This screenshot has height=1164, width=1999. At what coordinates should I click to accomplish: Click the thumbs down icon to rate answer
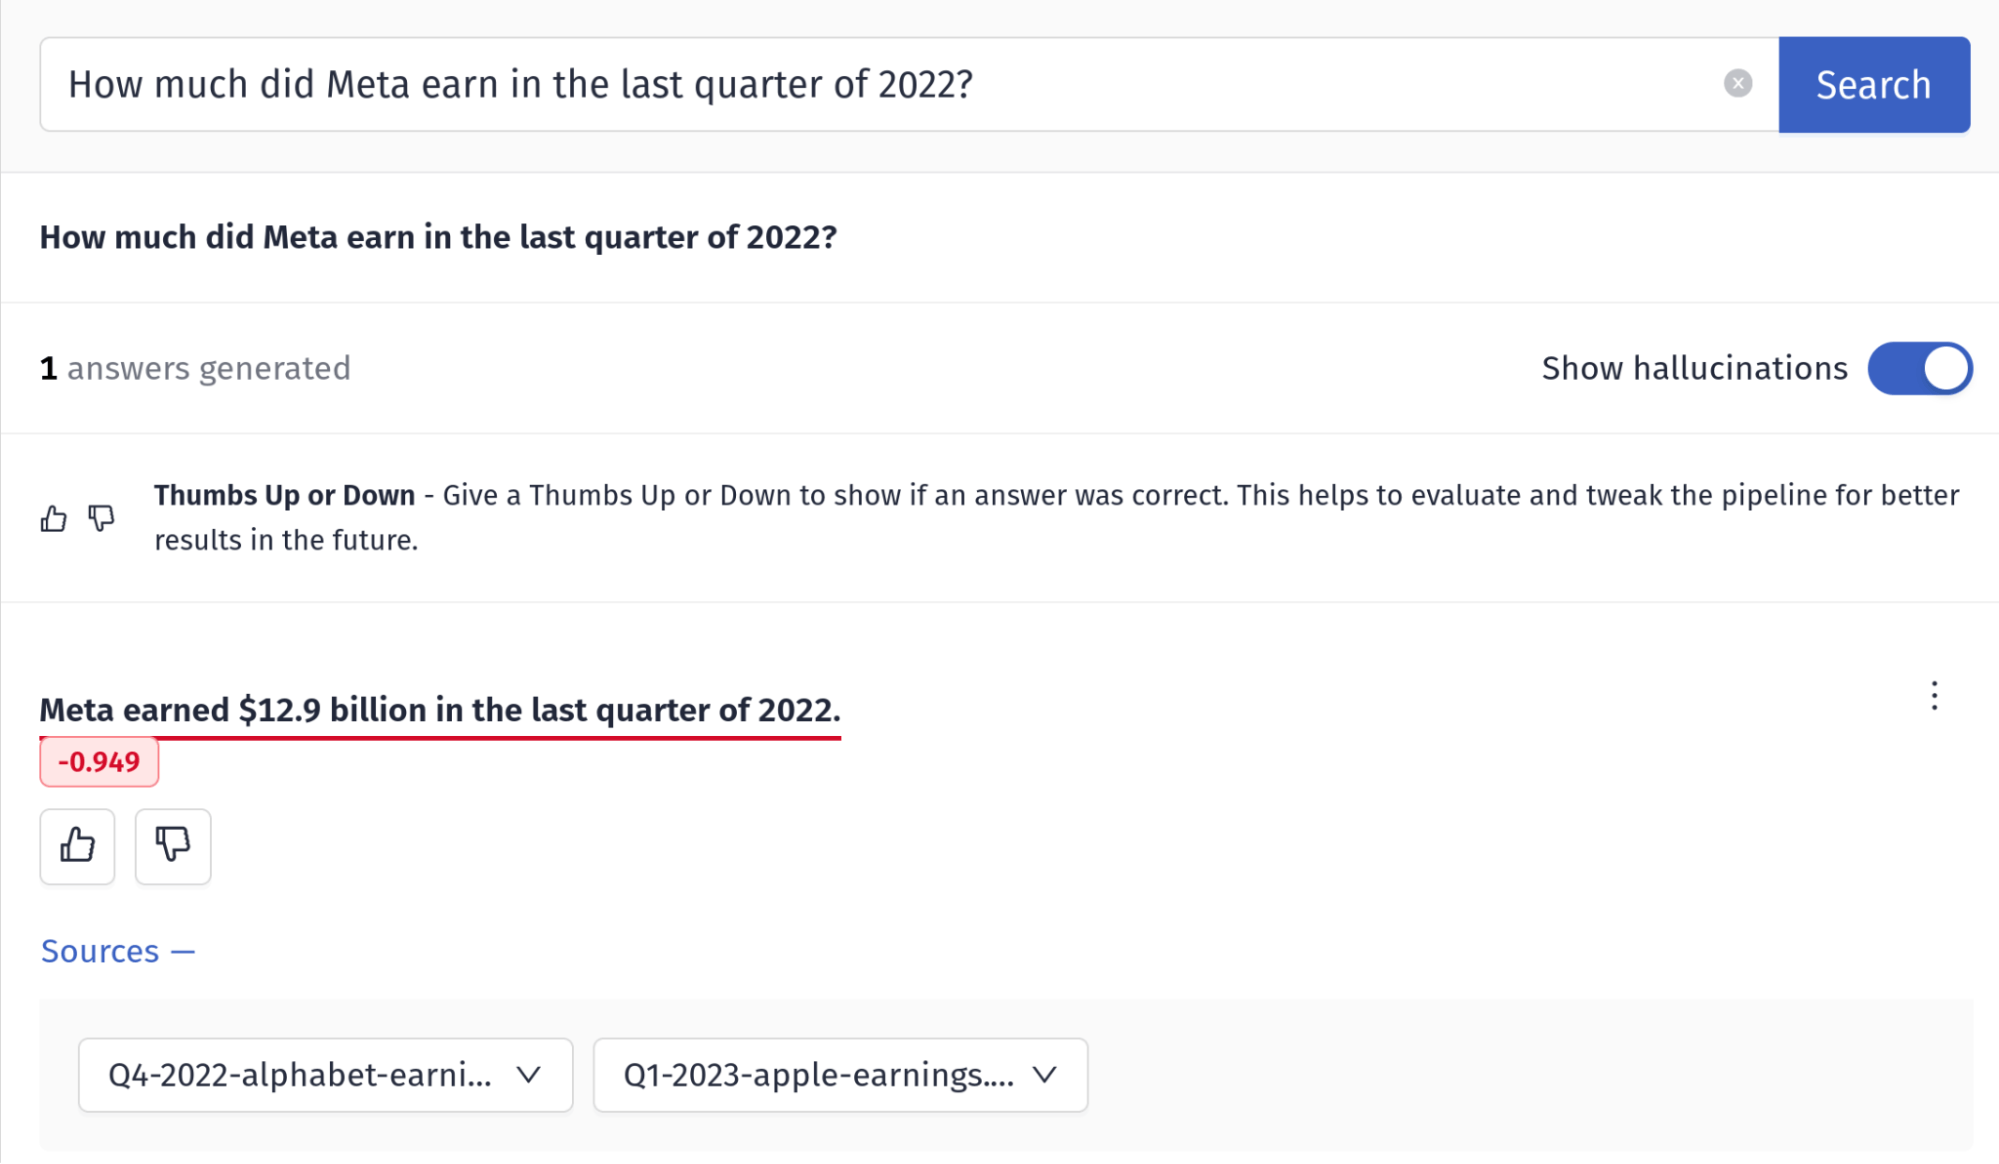(x=172, y=844)
